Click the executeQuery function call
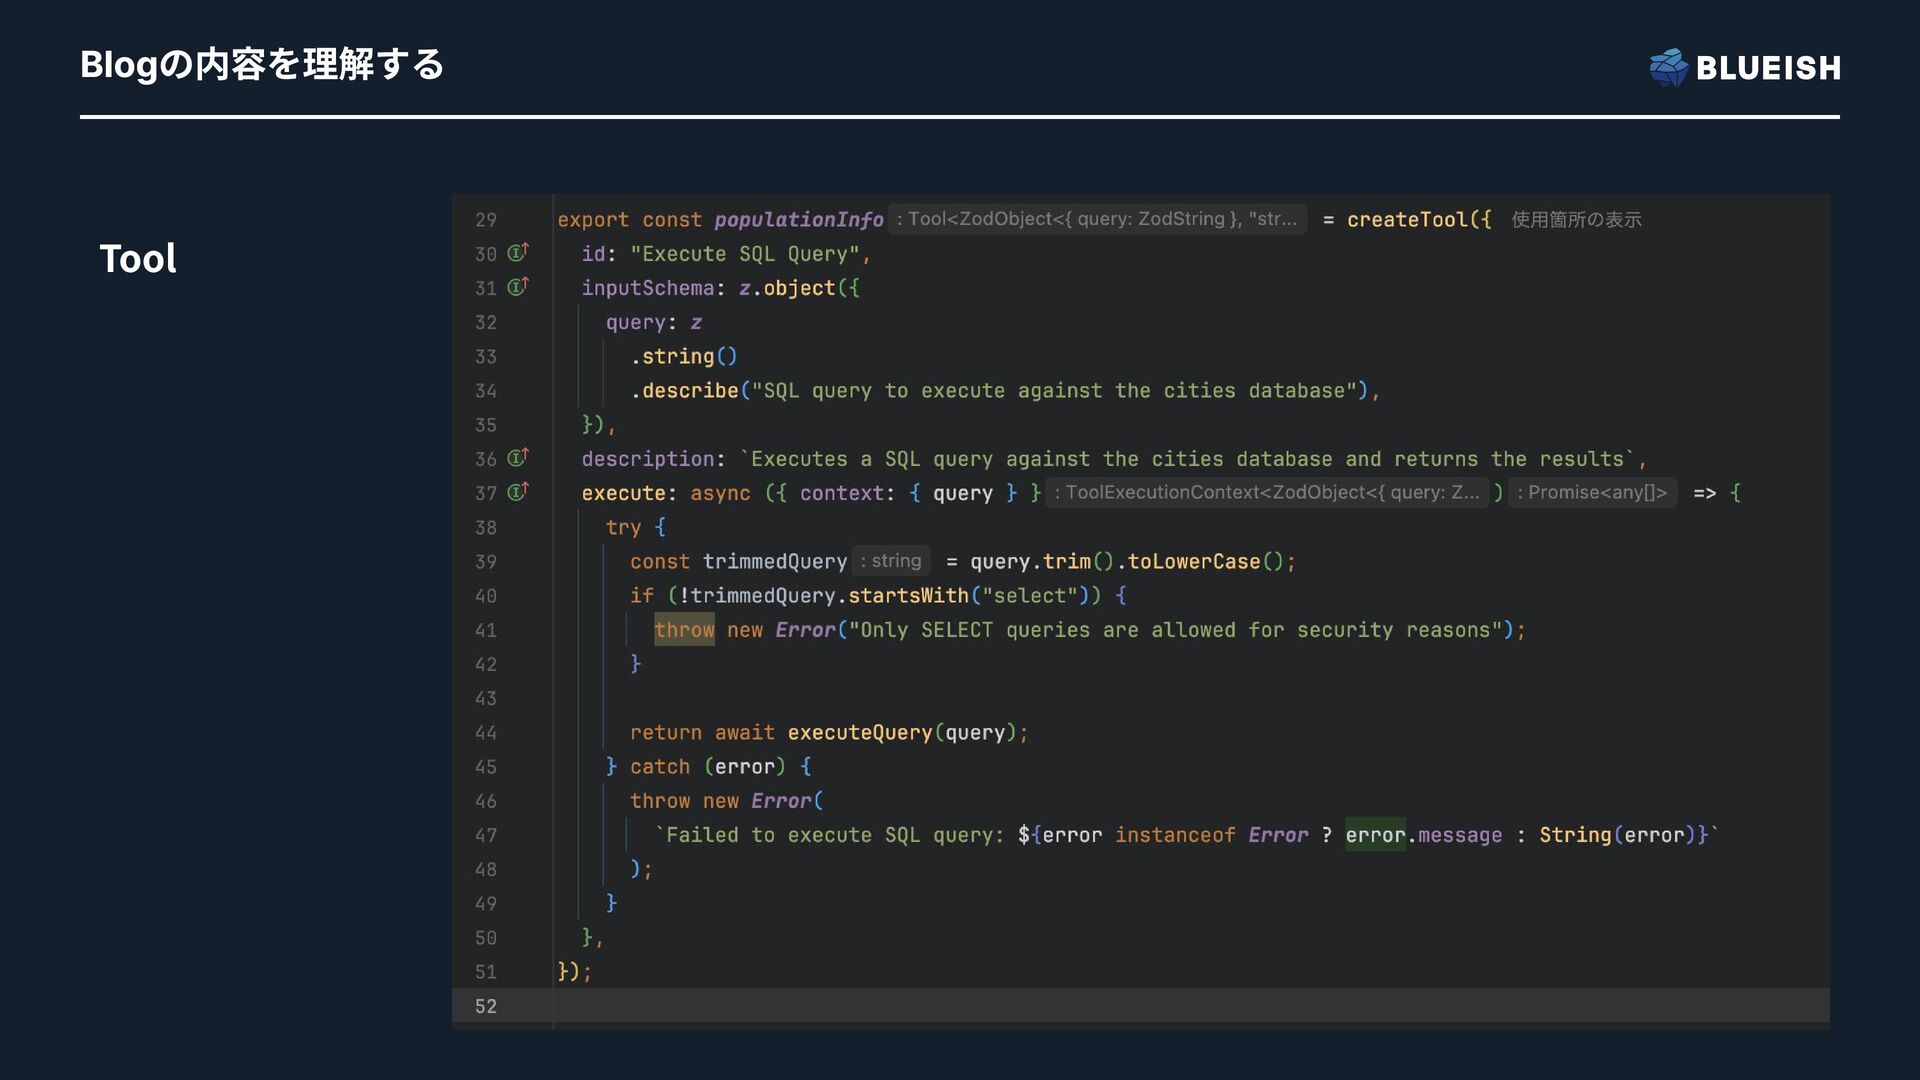 pyautogui.click(x=859, y=733)
